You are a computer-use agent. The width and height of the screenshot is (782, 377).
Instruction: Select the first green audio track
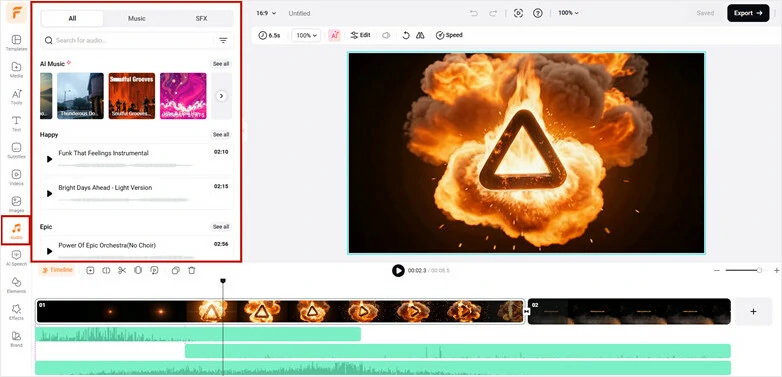(198, 334)
